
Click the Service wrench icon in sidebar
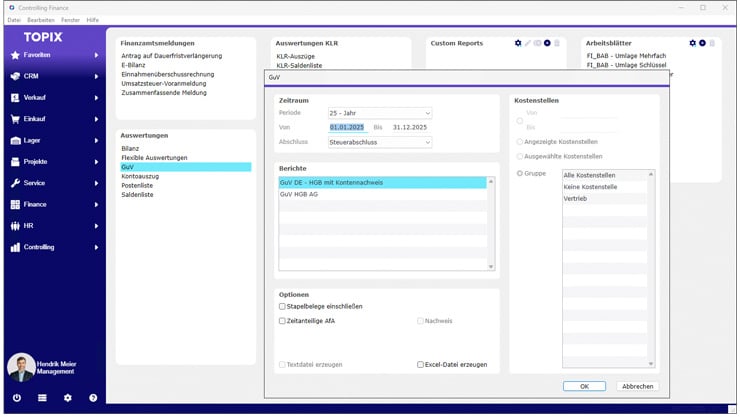point(14,183)
